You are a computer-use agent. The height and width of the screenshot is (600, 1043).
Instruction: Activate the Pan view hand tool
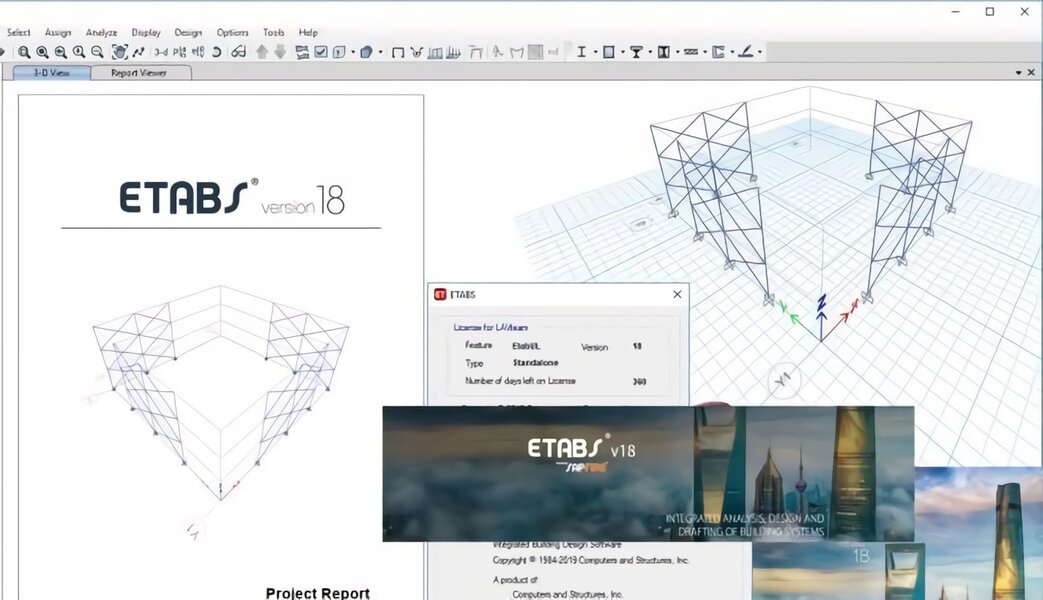pyautogui.click(x=120, y=52)
